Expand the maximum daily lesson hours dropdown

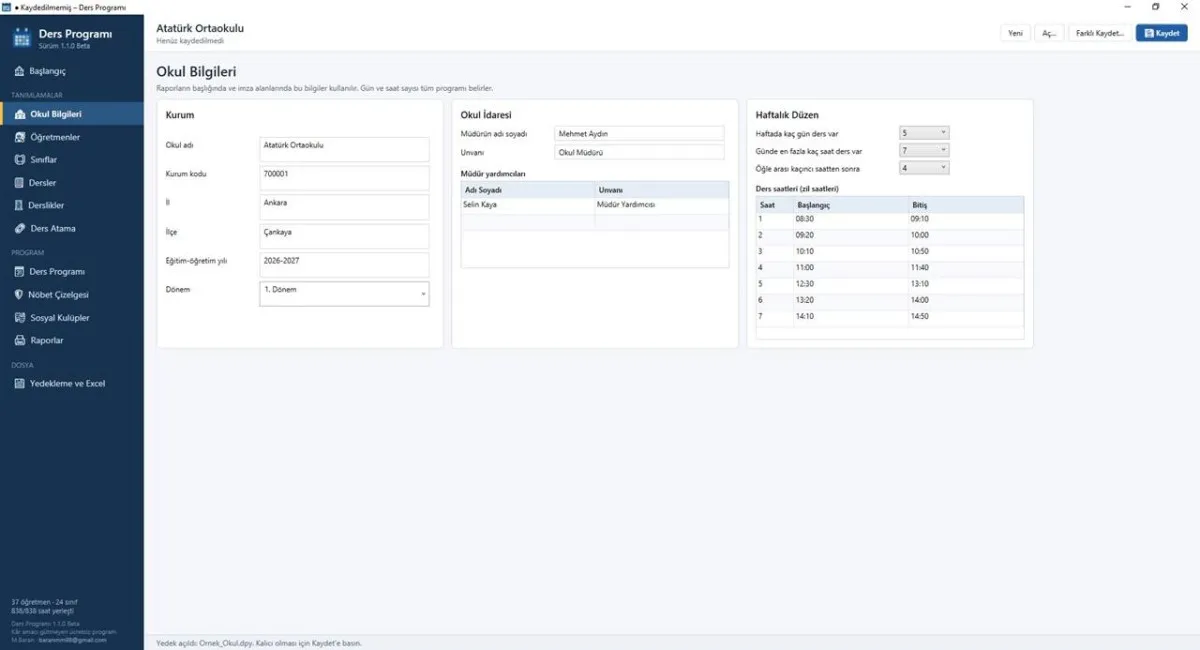coord(924,151)
